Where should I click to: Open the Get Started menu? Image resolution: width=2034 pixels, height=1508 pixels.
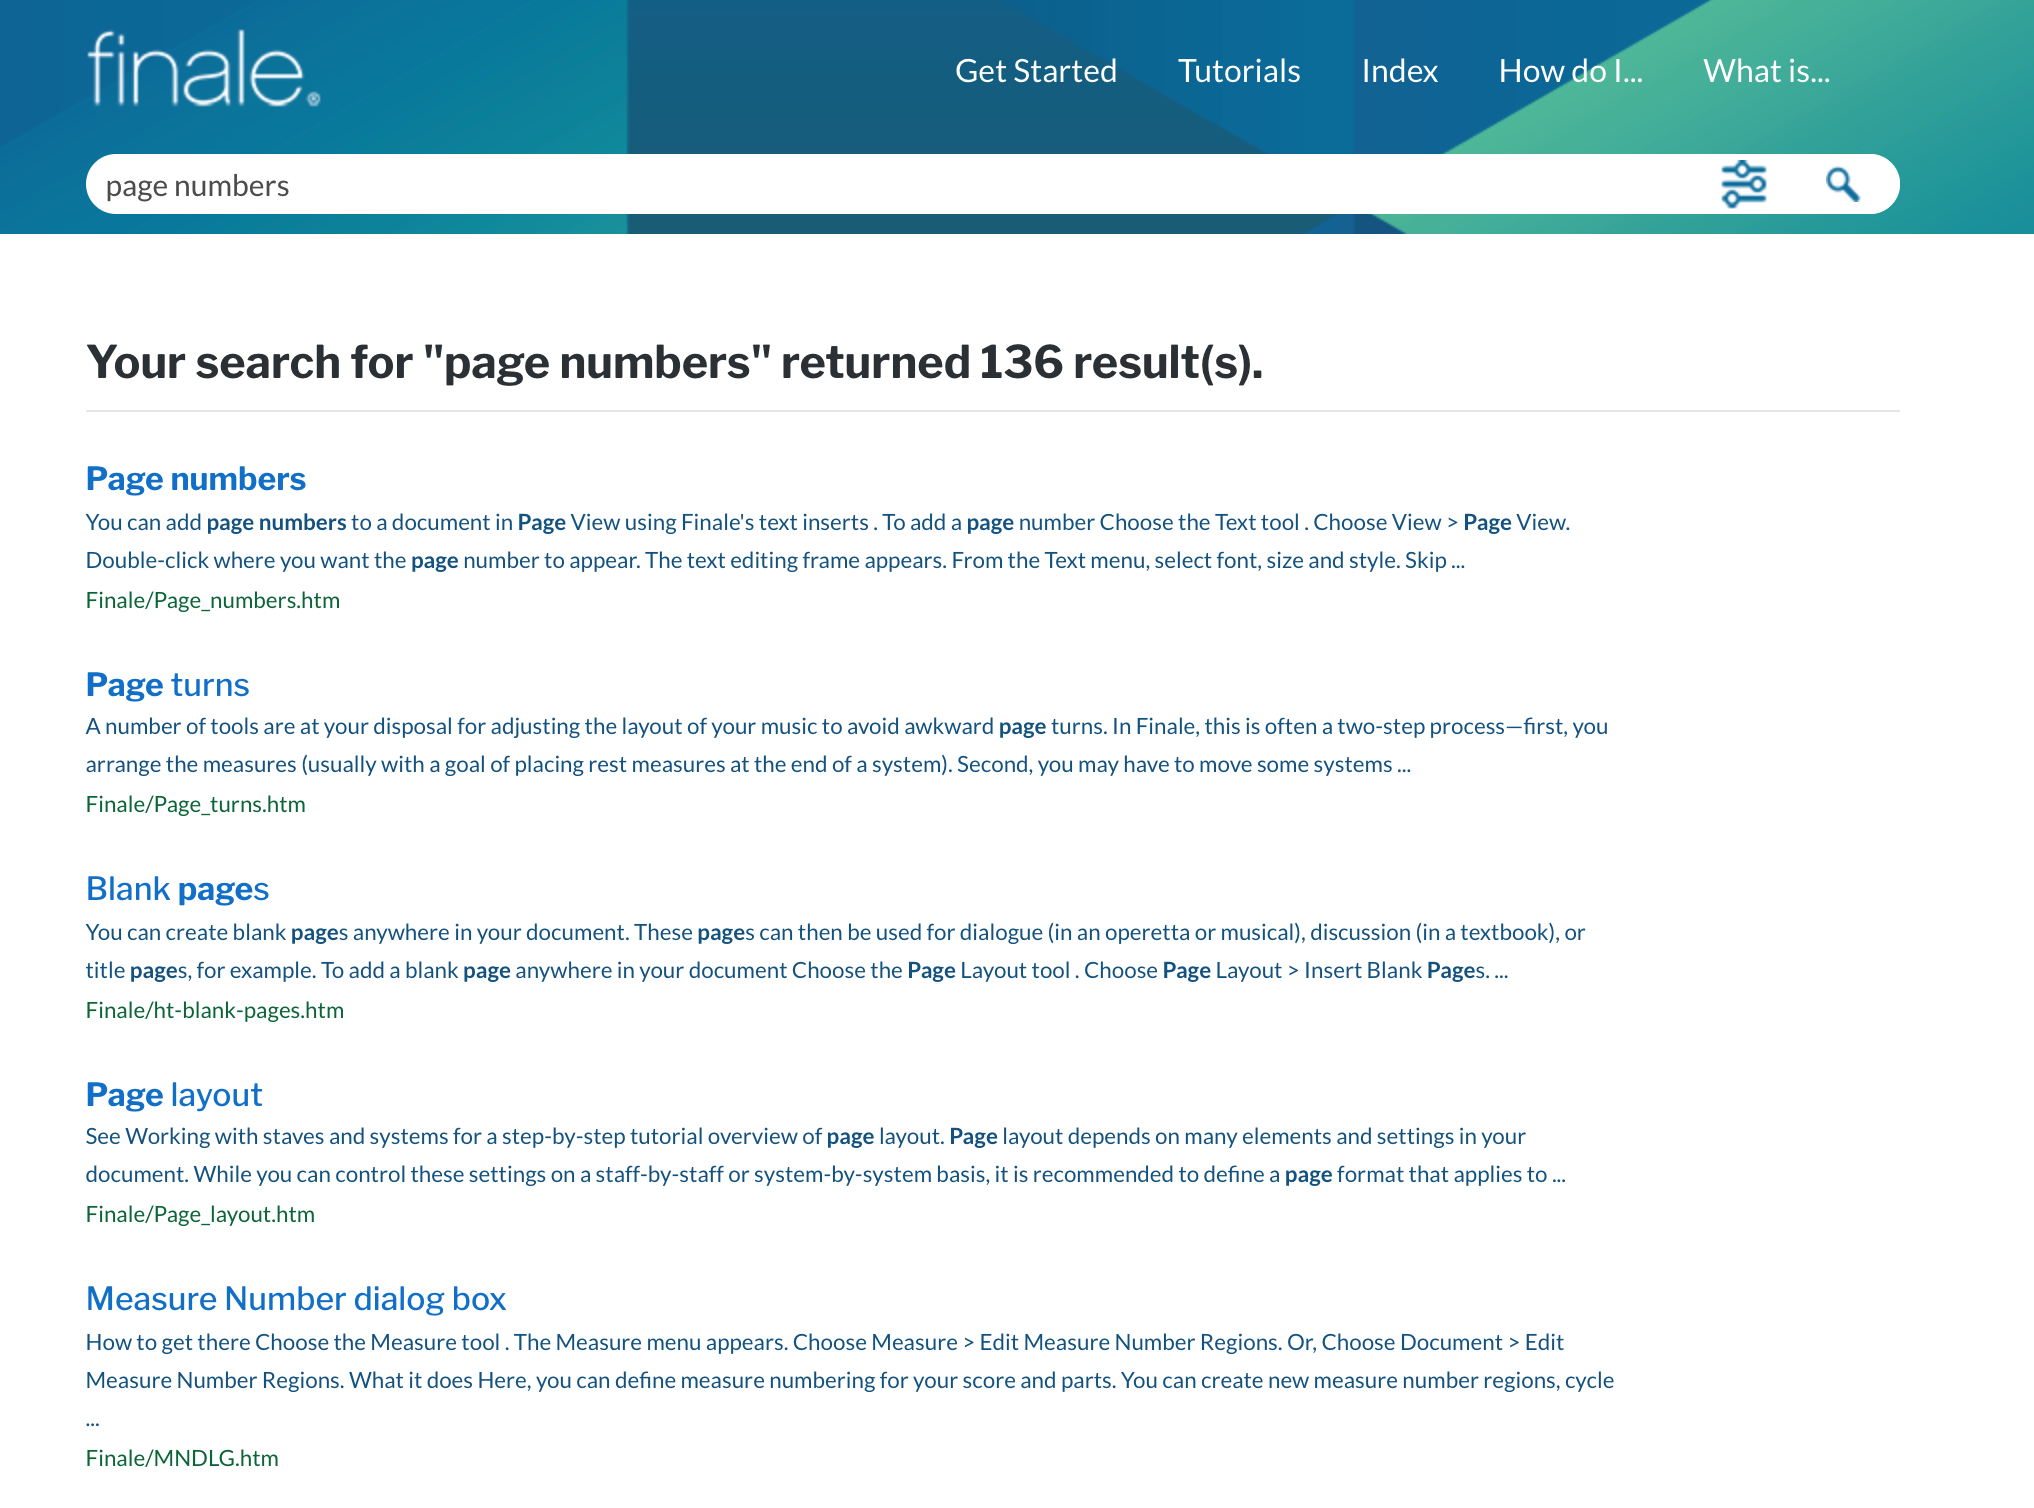(x=1035, y=71)
